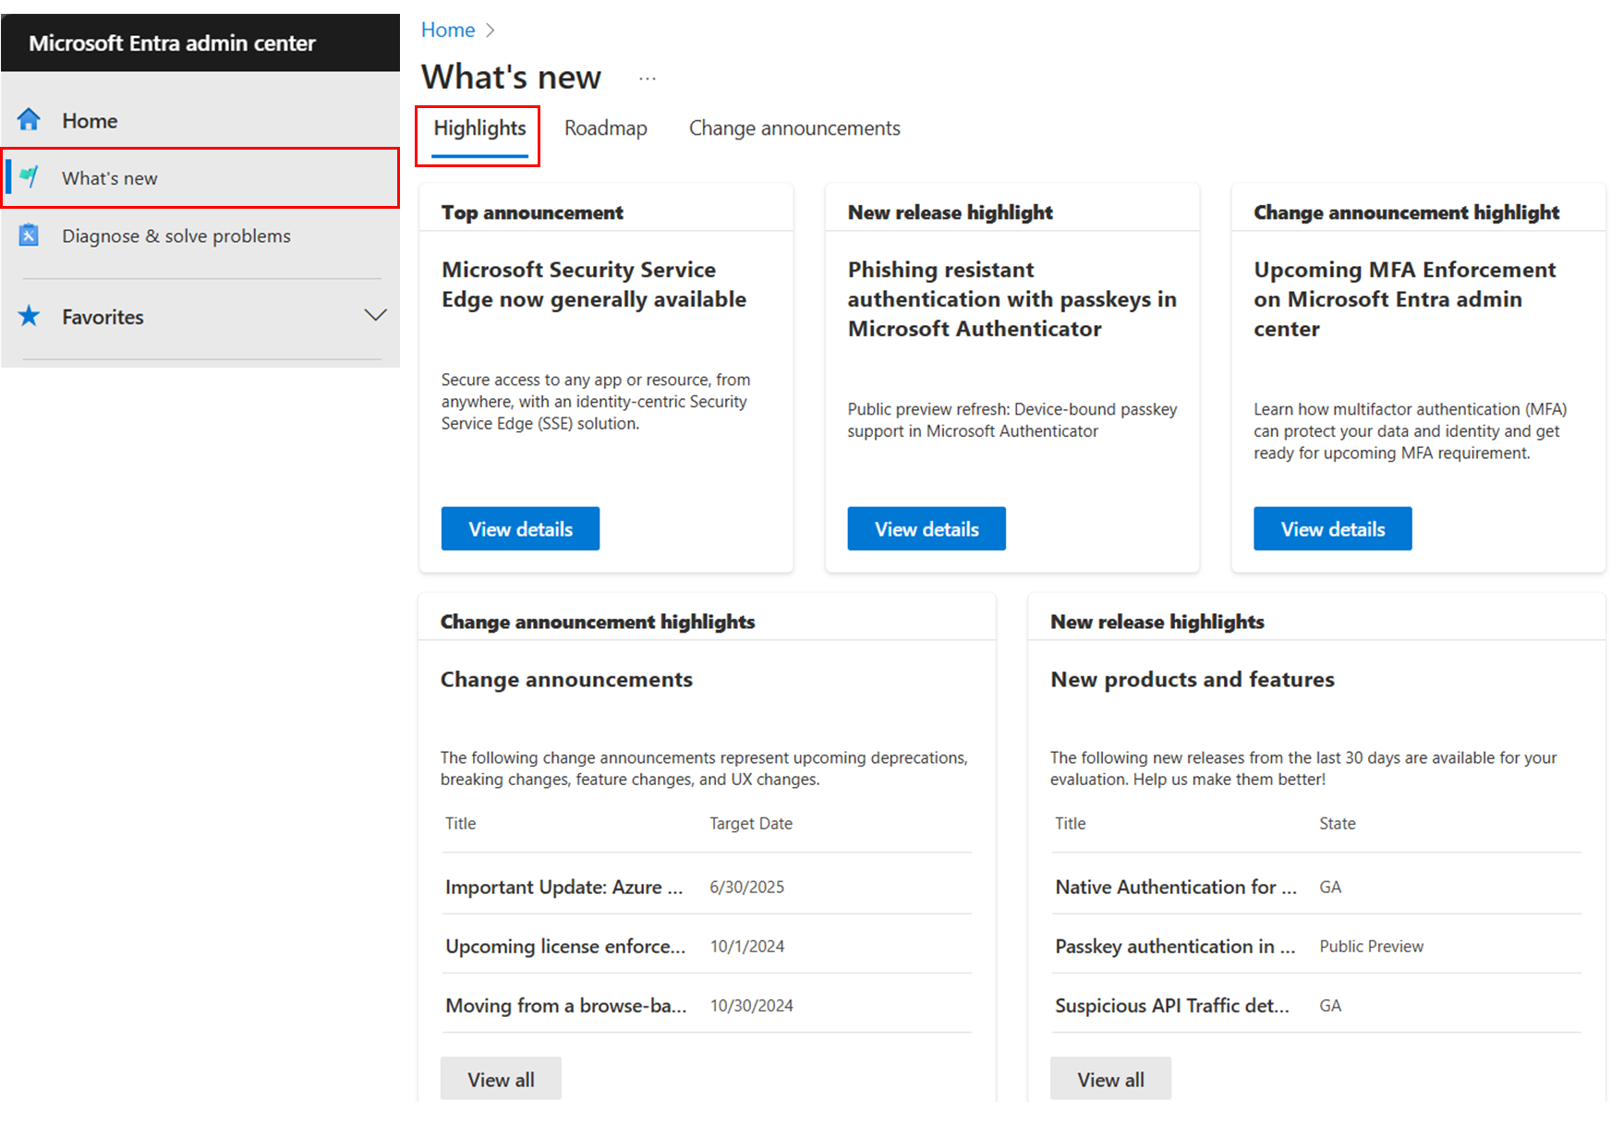Open 'Passkey authentication in ...' release
The width and height of the screenshot is (1623, 1125).
(1175, 946)
